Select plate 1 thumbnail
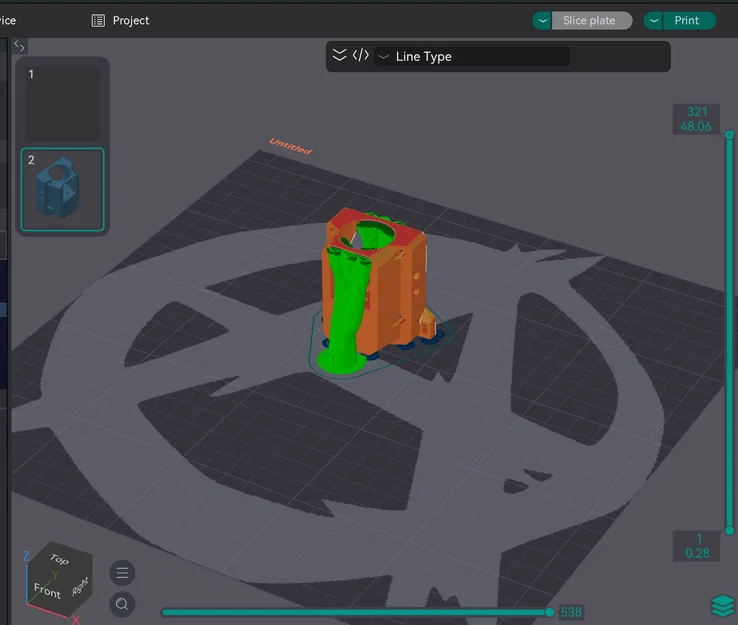 point(63,102)
